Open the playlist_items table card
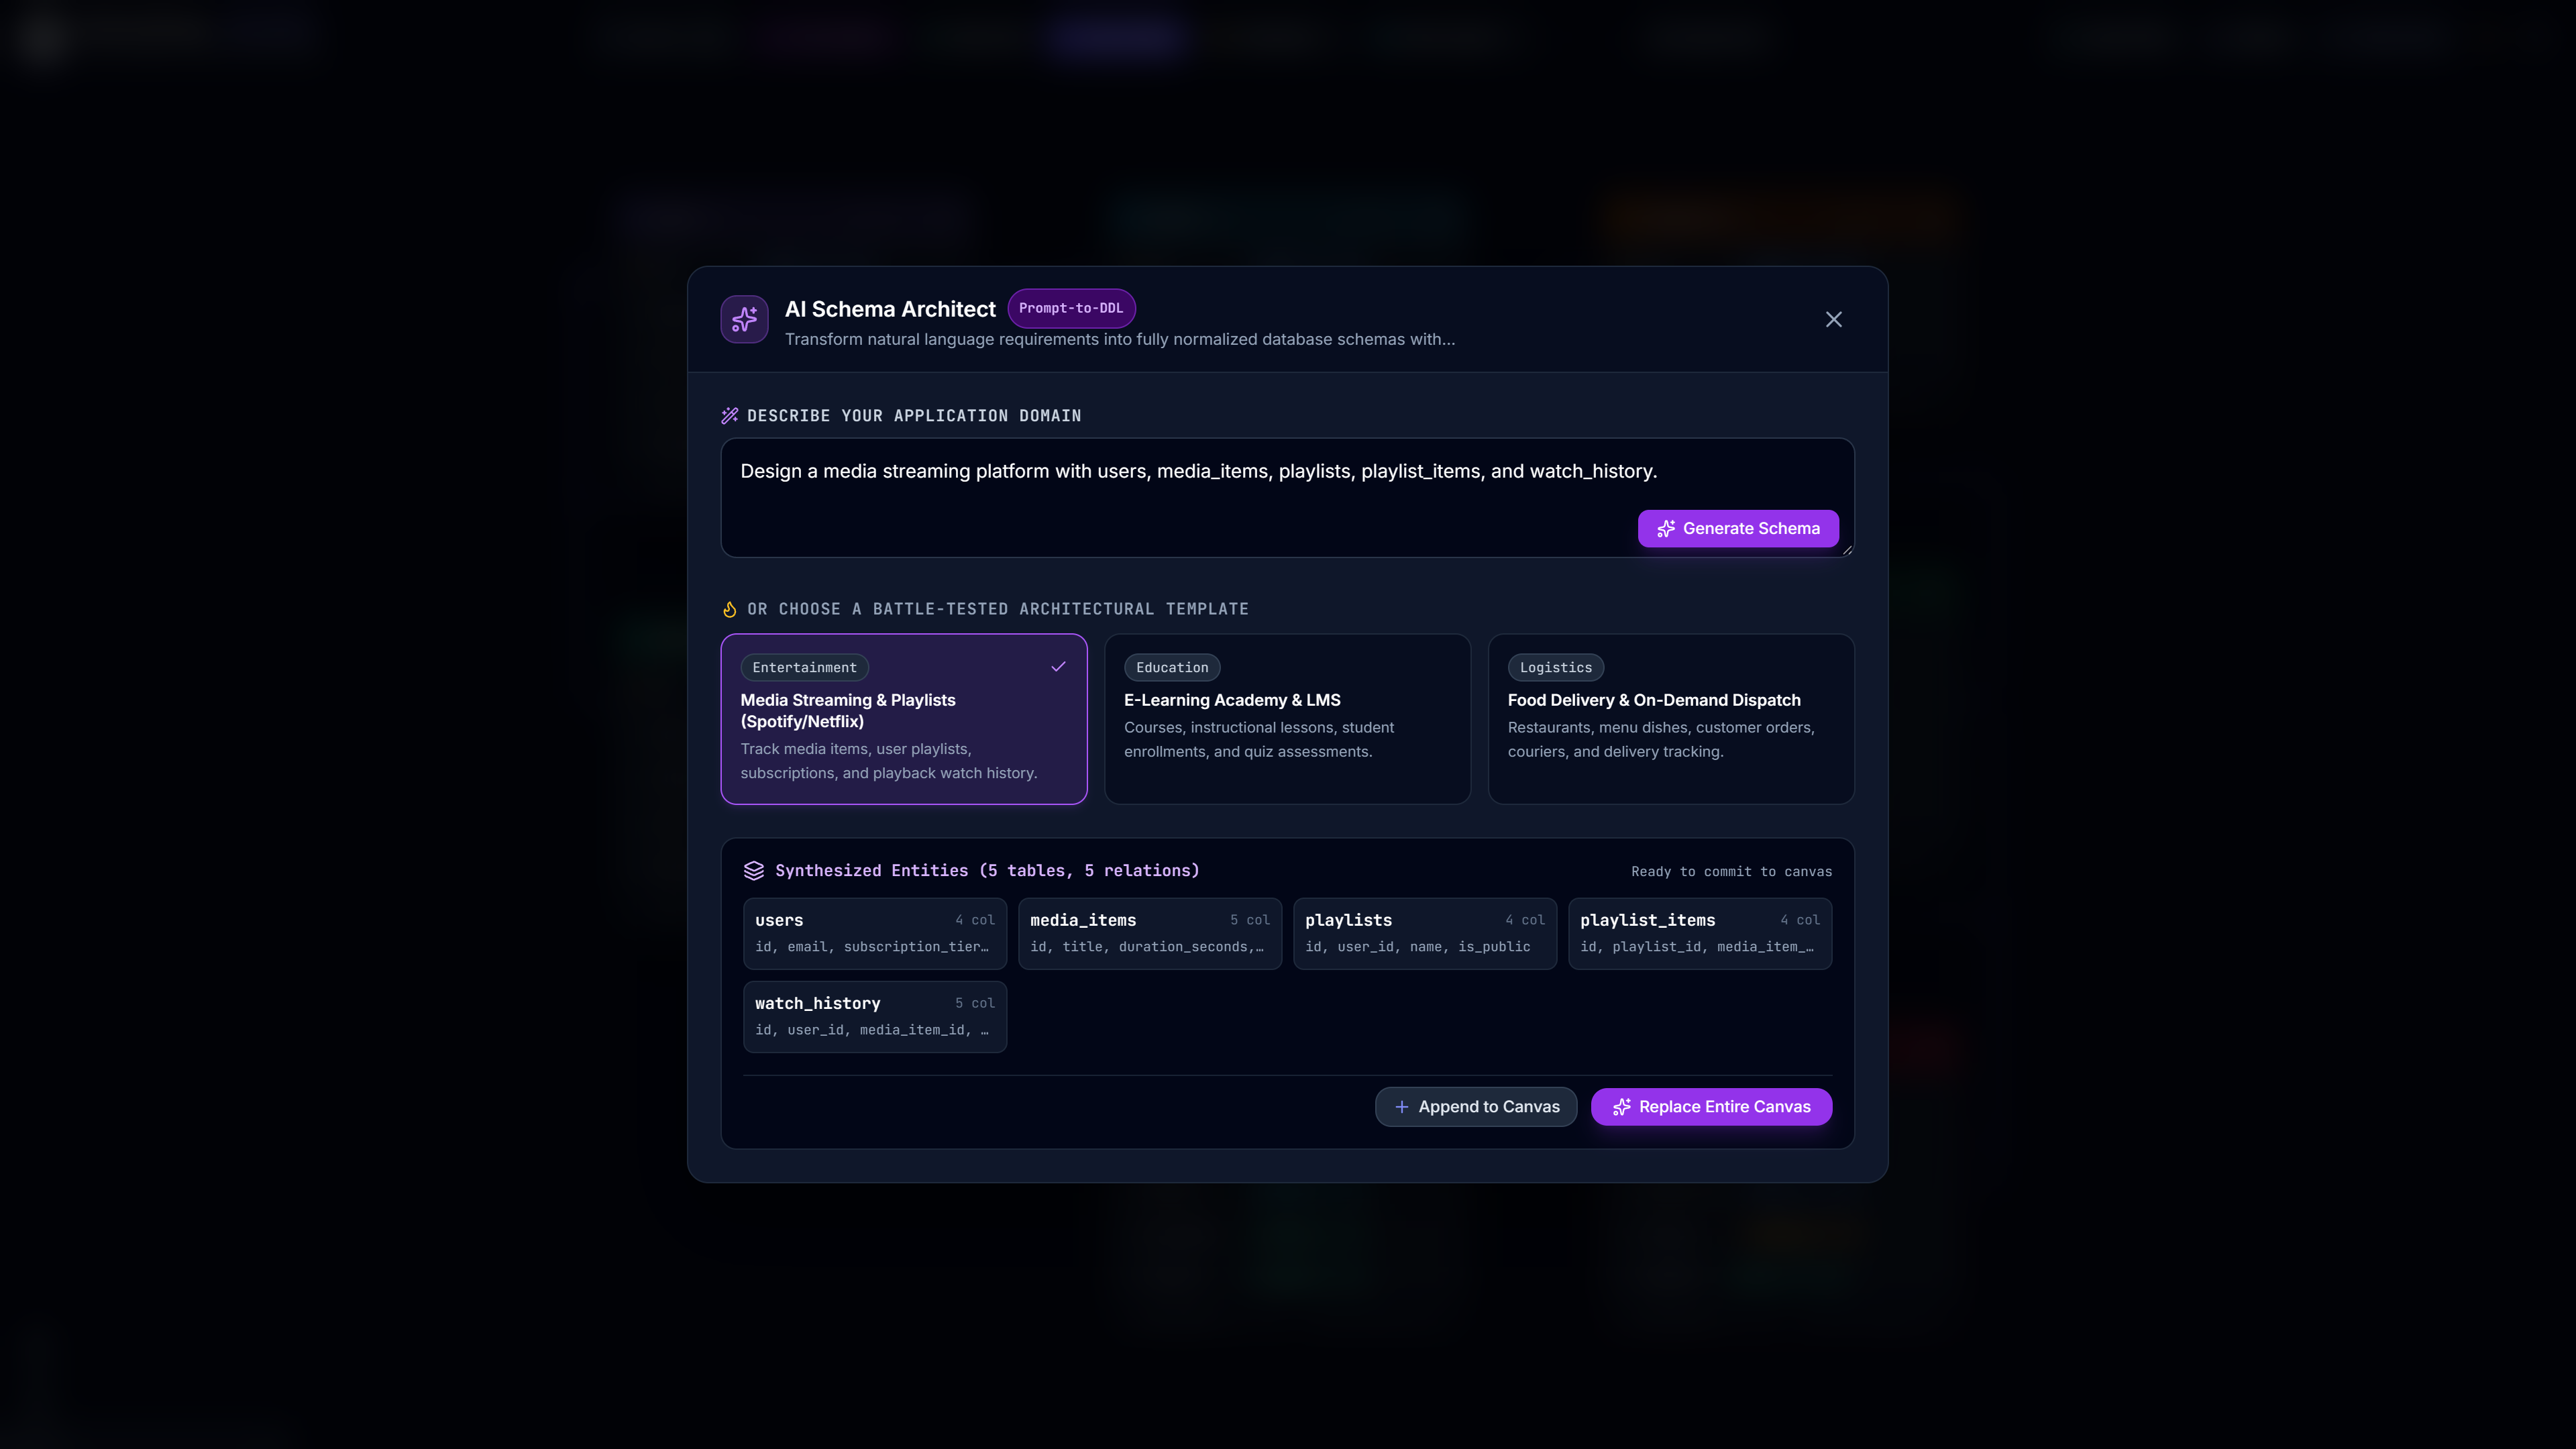 1700,933
